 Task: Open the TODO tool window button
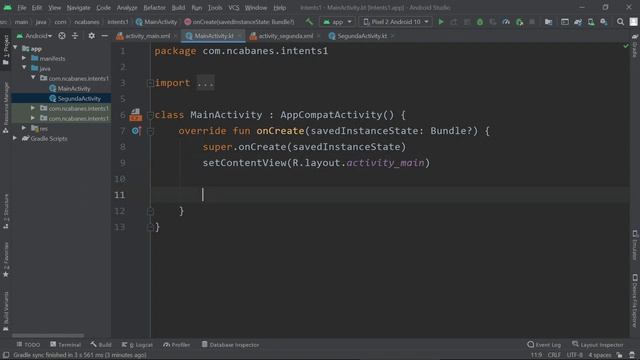(x=28, y=345)
